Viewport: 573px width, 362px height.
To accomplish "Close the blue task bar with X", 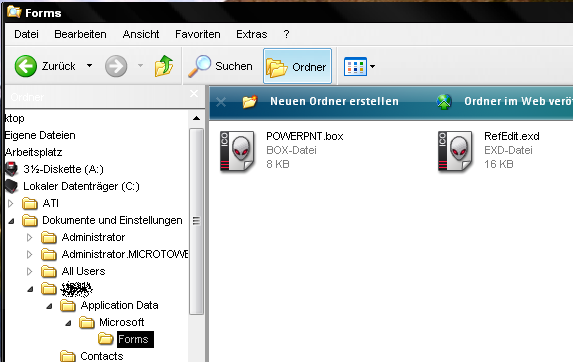I will pyautogui.click(x=221, y=102).
